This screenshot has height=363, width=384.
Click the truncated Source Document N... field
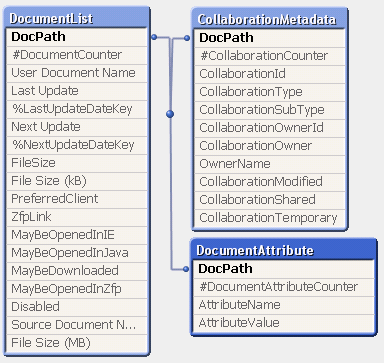click(77, 325)
